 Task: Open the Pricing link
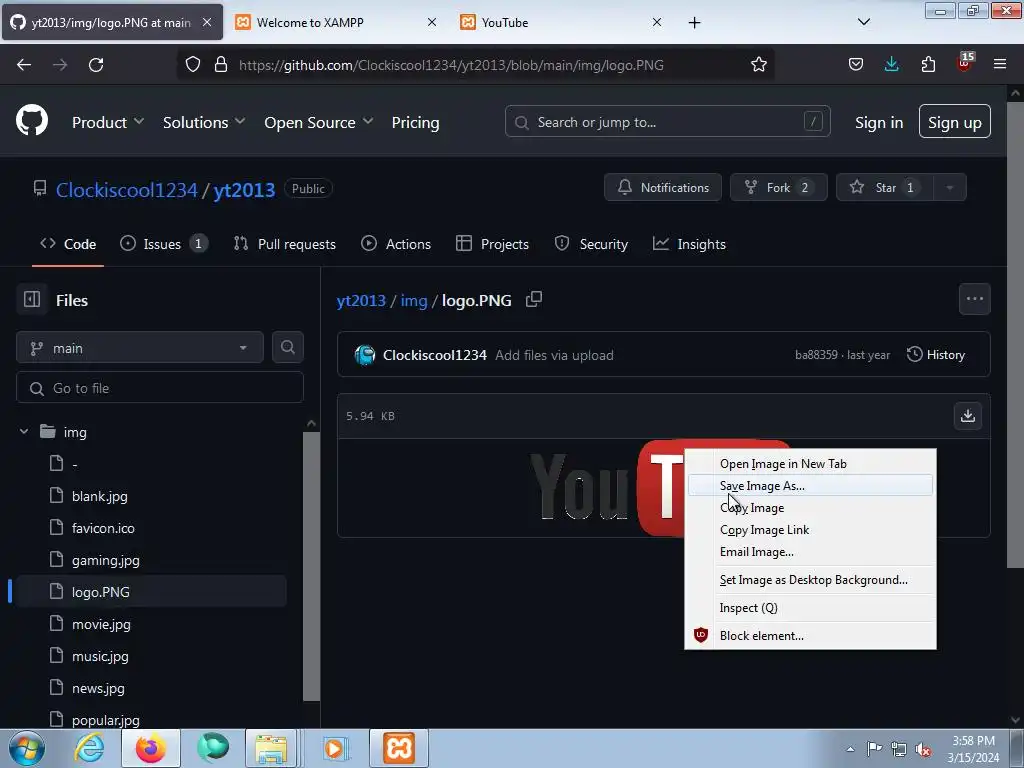[x=415, y=122]
